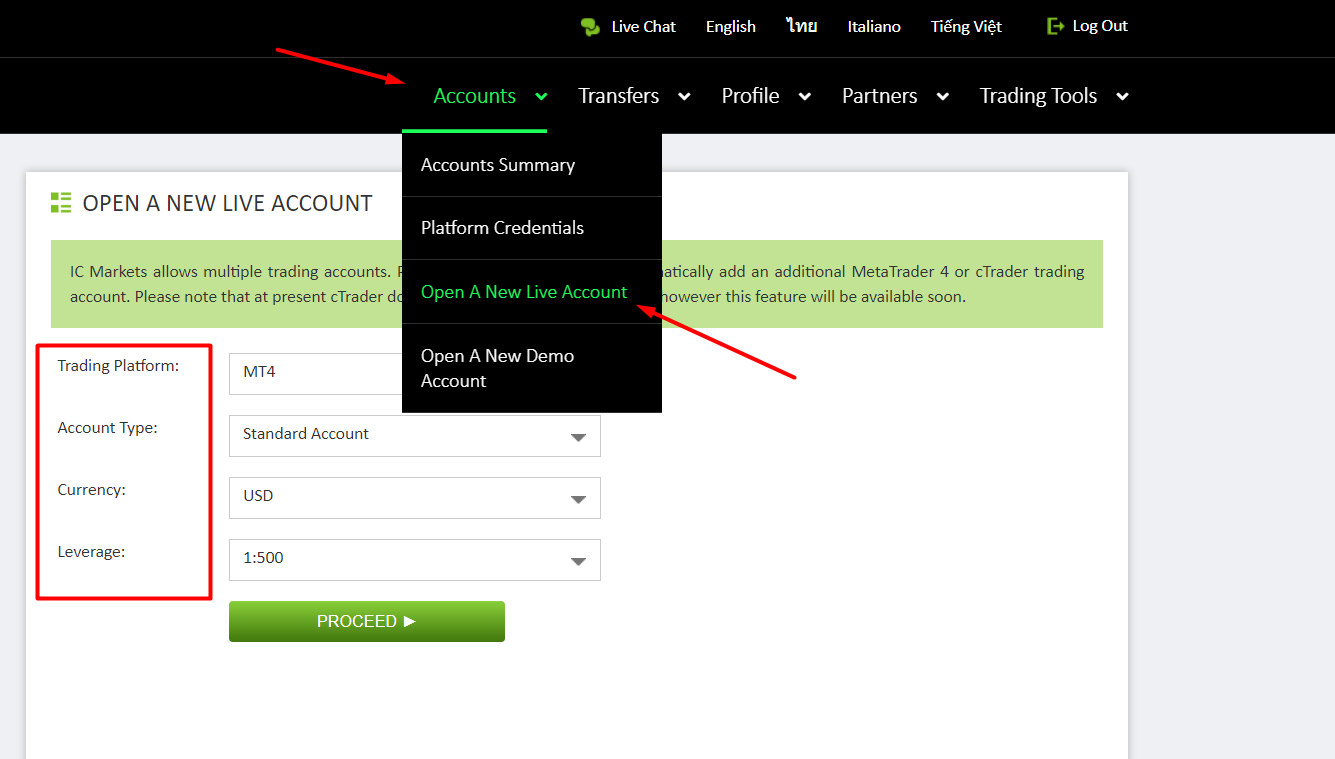1335x759 pixels.
Task: Open the Partners menu
Action: tap(879, 96)
